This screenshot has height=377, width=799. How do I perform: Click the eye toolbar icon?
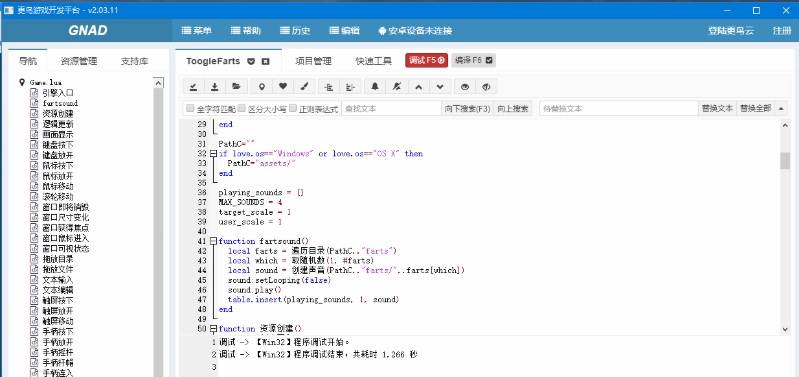pos(465,87)
